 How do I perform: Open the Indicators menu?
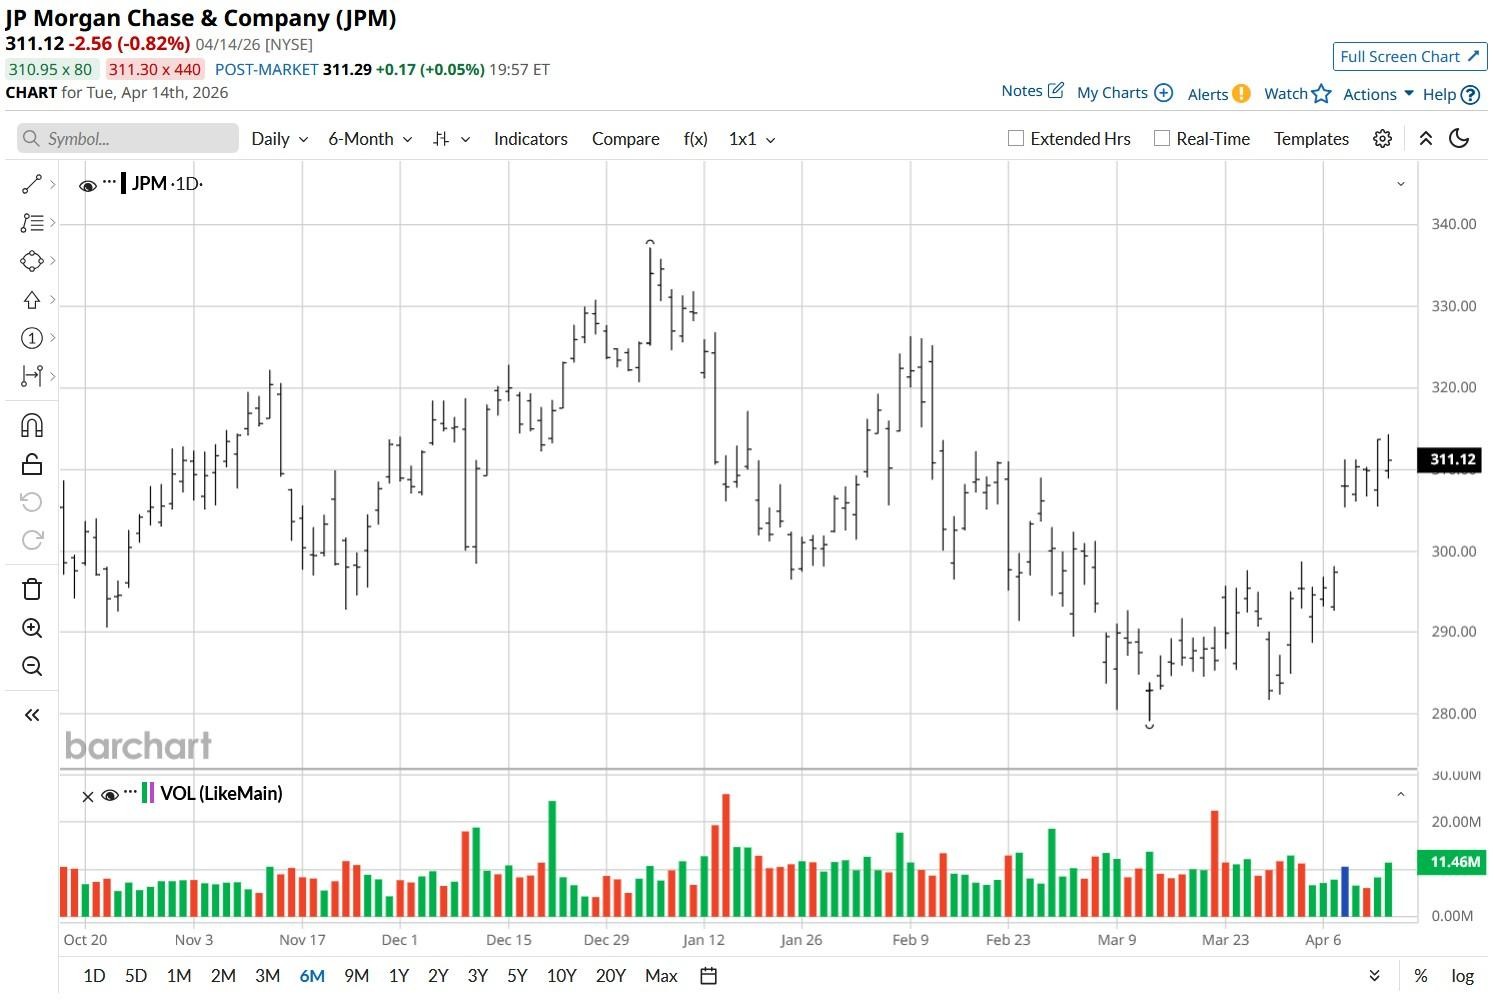[x=531, y=139]
